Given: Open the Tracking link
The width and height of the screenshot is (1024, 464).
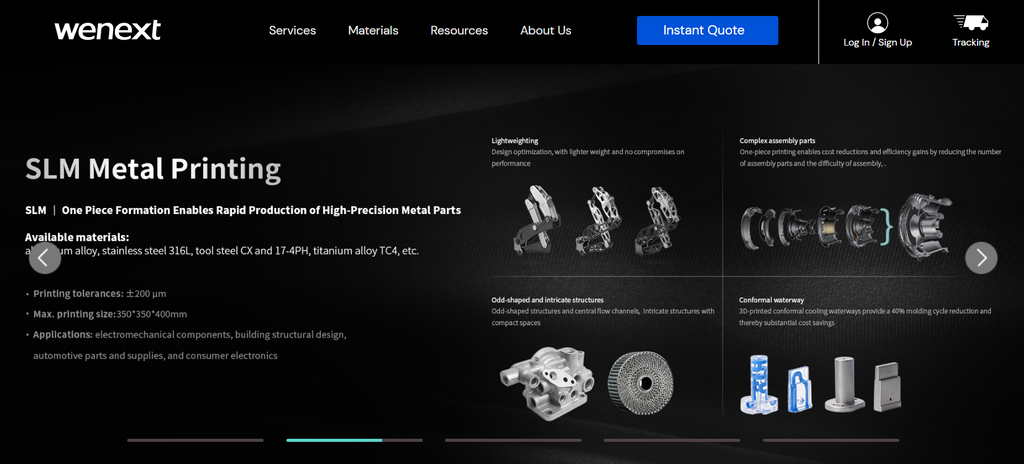Looking at the screenshot, I should [970, 42].
